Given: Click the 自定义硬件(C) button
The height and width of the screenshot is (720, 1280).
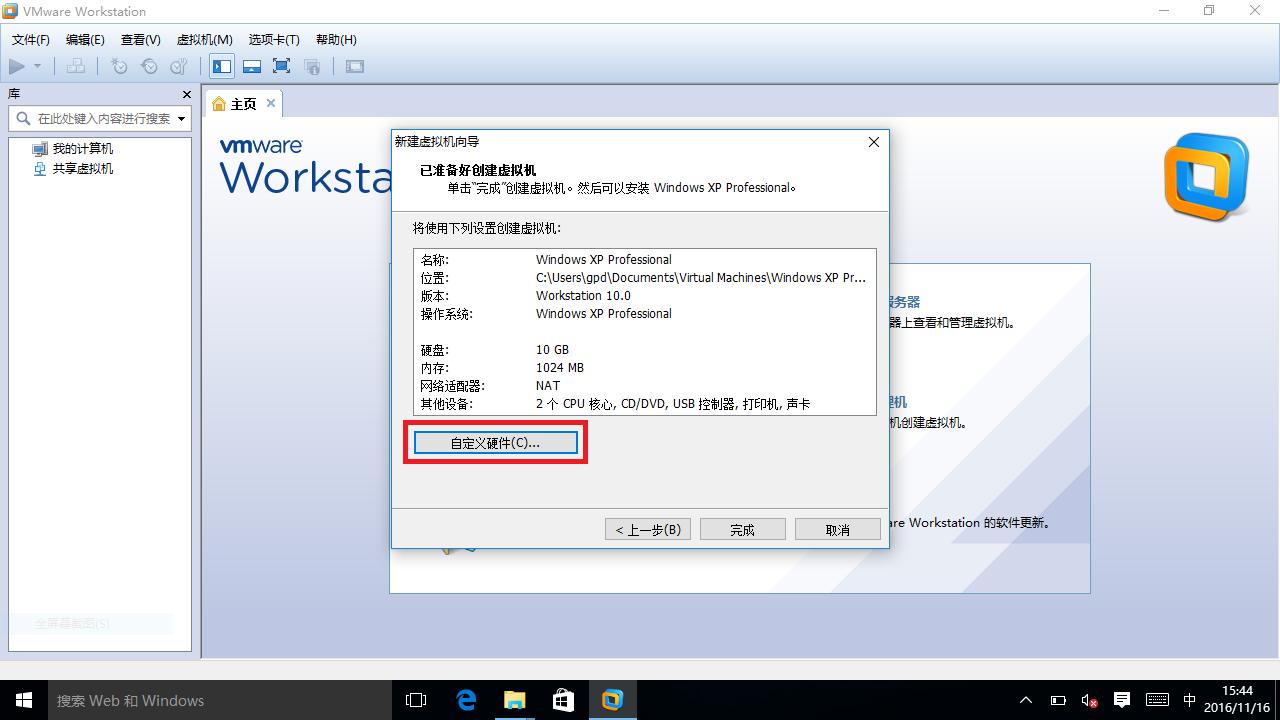Looking at the screenshot, I should coord(495,443).
